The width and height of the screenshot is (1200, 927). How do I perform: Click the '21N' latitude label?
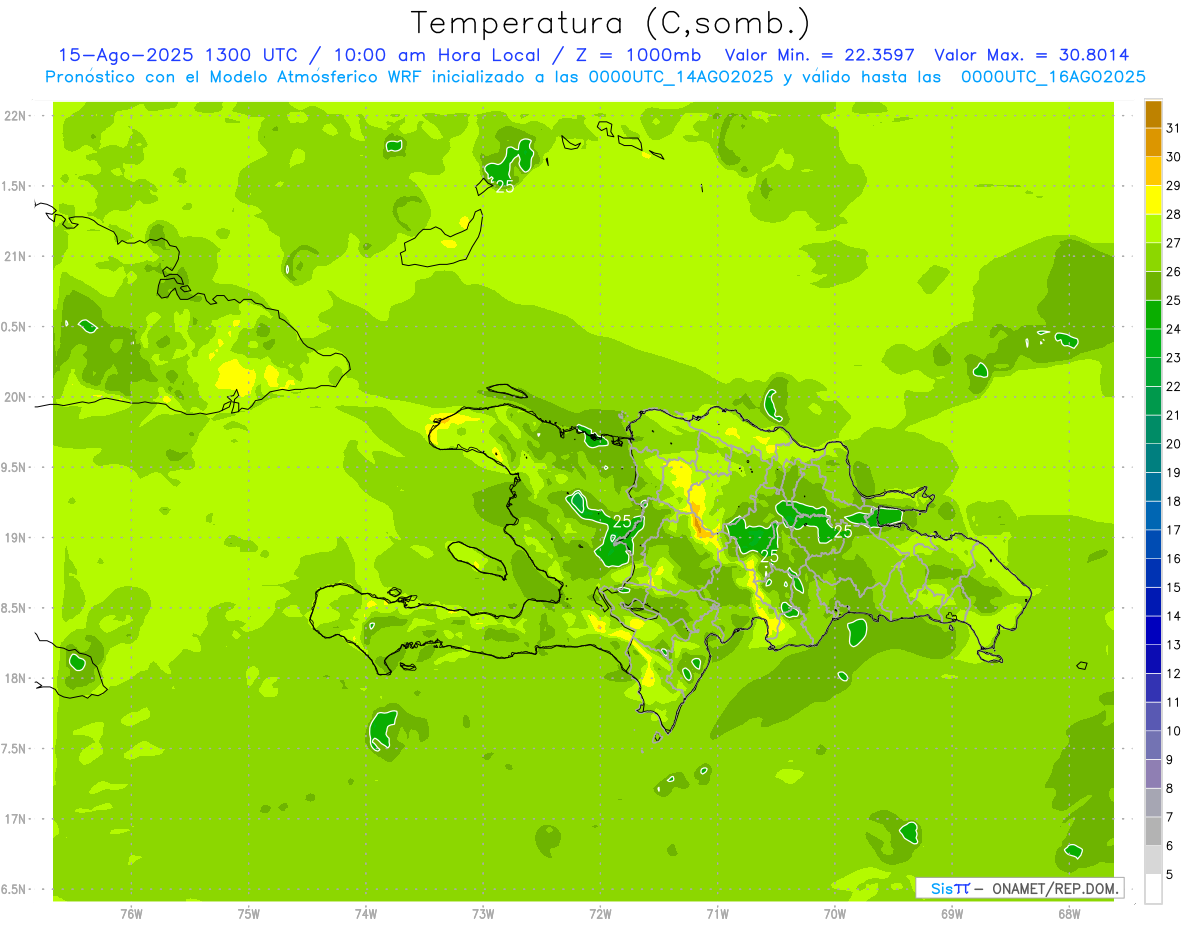[x=15, y=257]
